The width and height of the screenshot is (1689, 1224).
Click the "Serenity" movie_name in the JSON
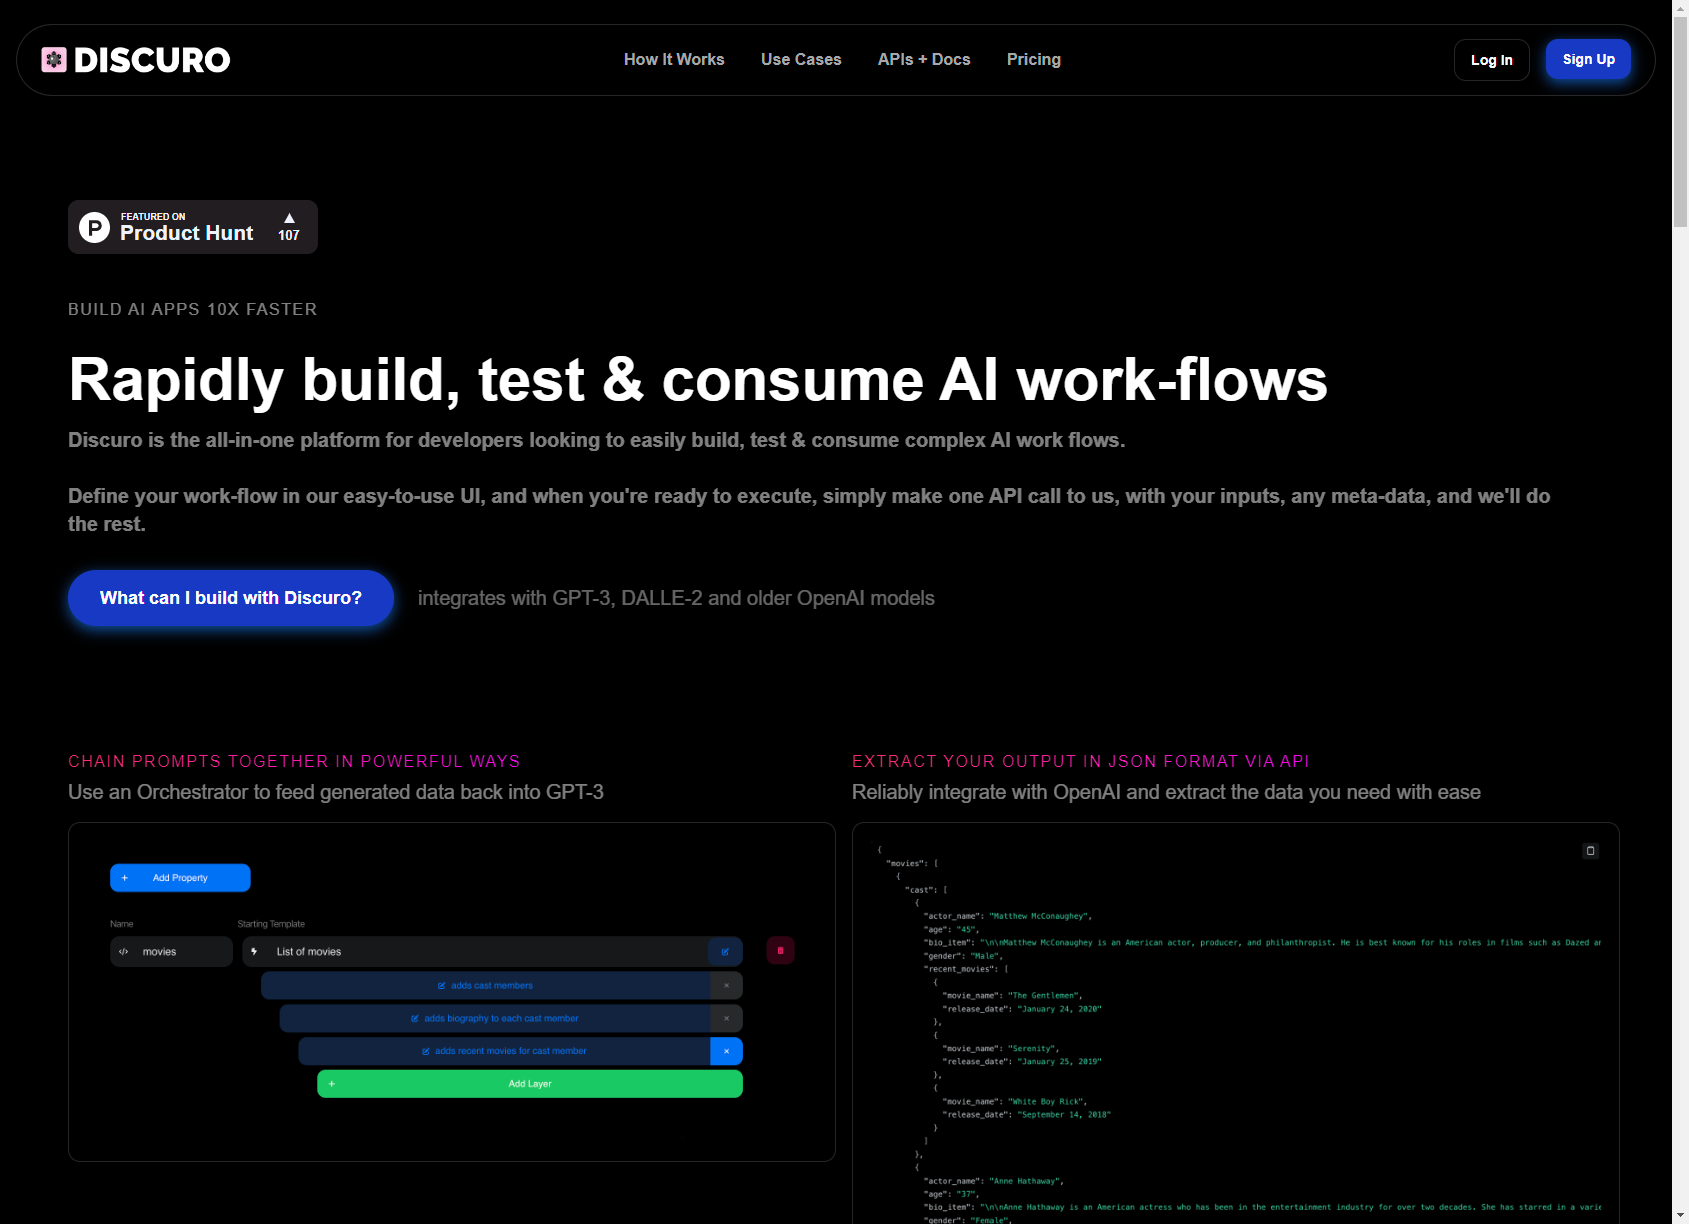(x=1033, y=1049)
